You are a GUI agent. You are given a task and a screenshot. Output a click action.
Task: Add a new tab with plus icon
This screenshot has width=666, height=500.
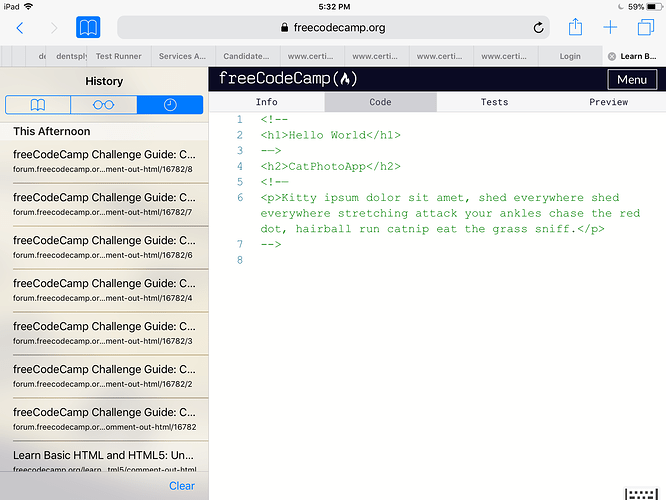[x=610, y=28]
